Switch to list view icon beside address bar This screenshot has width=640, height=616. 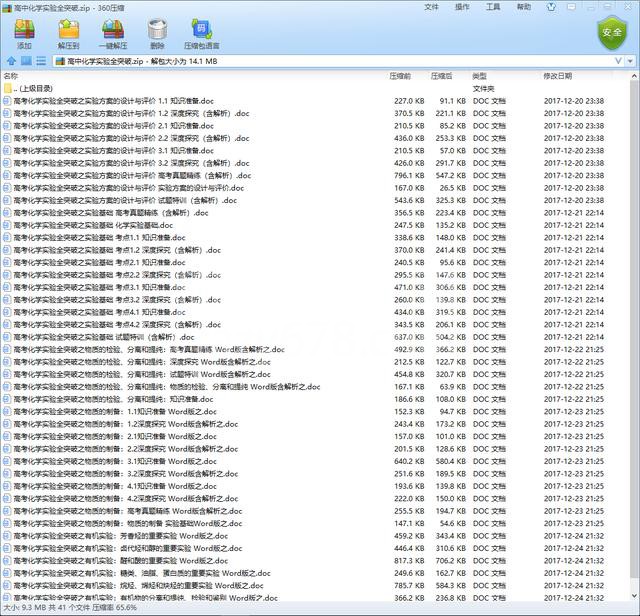pyautogui.click(x=41, y=61)
